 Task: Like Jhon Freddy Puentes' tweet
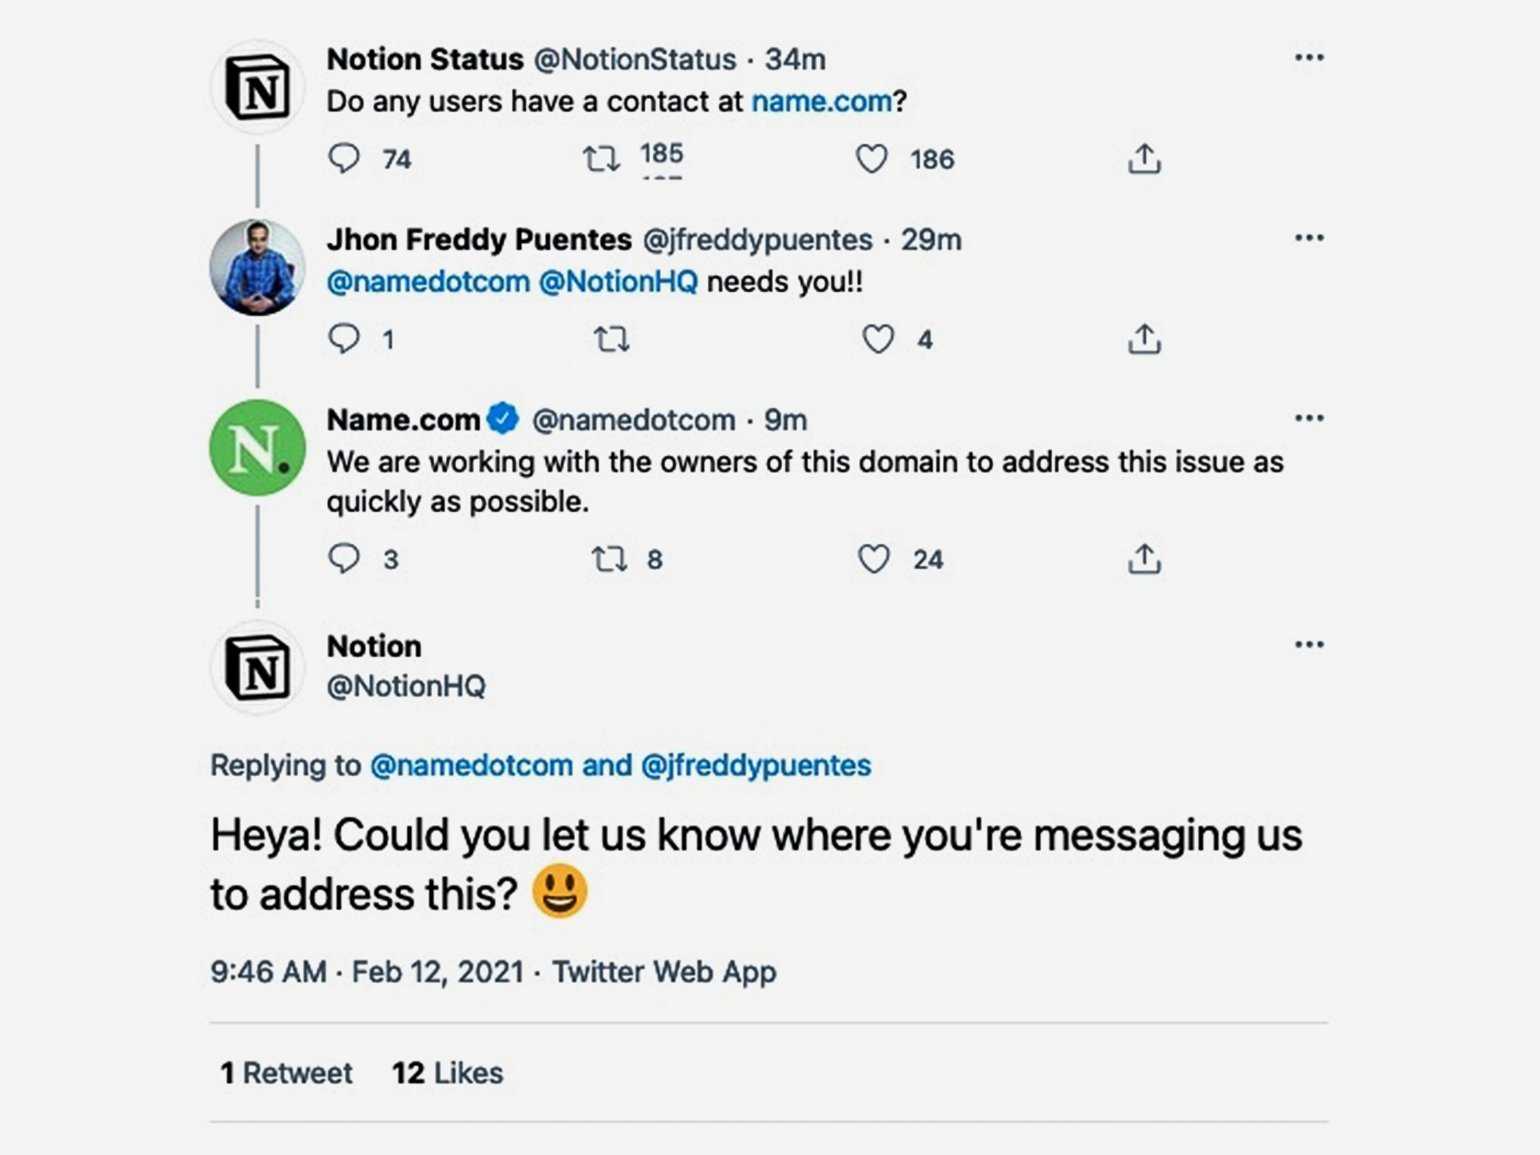coord(878,340)
